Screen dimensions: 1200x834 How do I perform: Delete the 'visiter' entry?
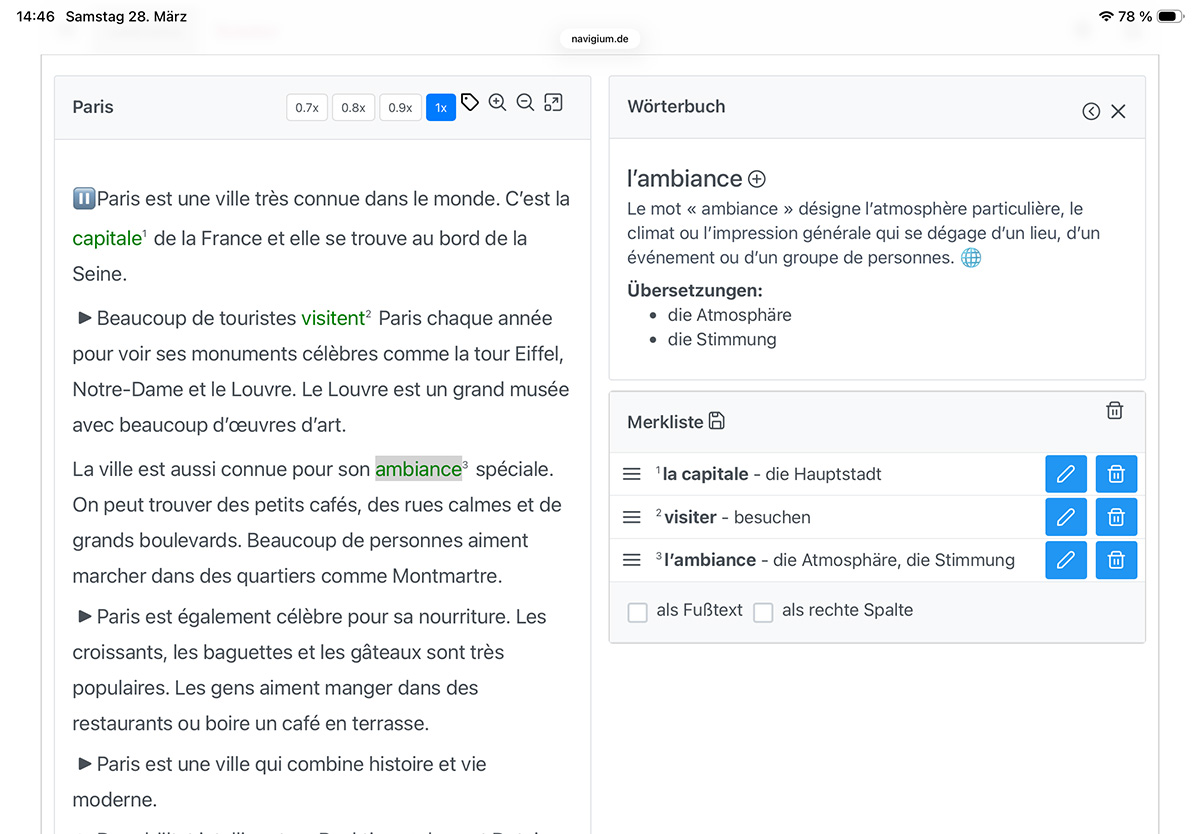pos(1116,517)
